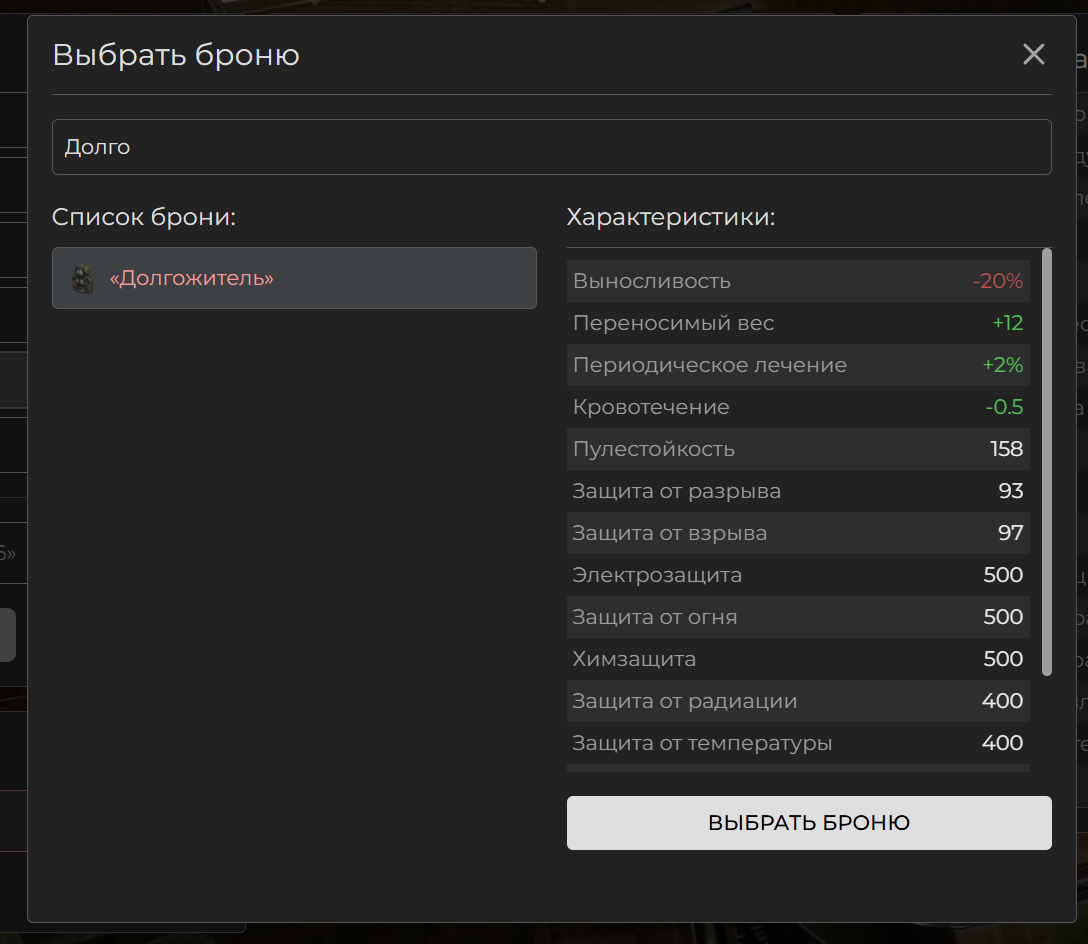Click the Выбрать броню dialog title
This screenshot has height=944, width=1088.
(x=176, y=55)
